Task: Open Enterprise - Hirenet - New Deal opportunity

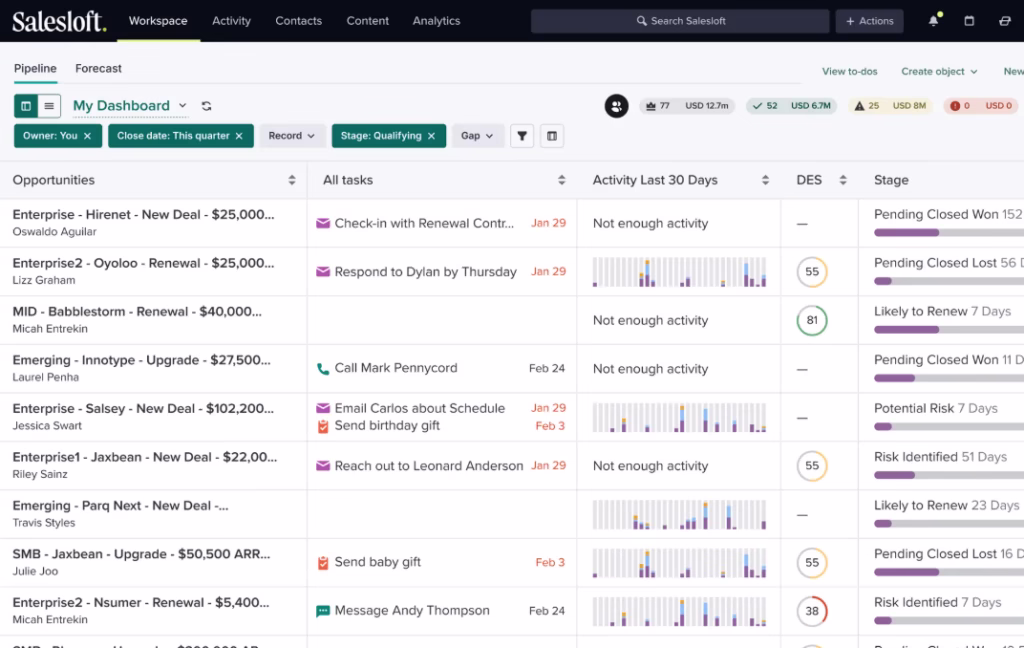Action: [143, 215]
